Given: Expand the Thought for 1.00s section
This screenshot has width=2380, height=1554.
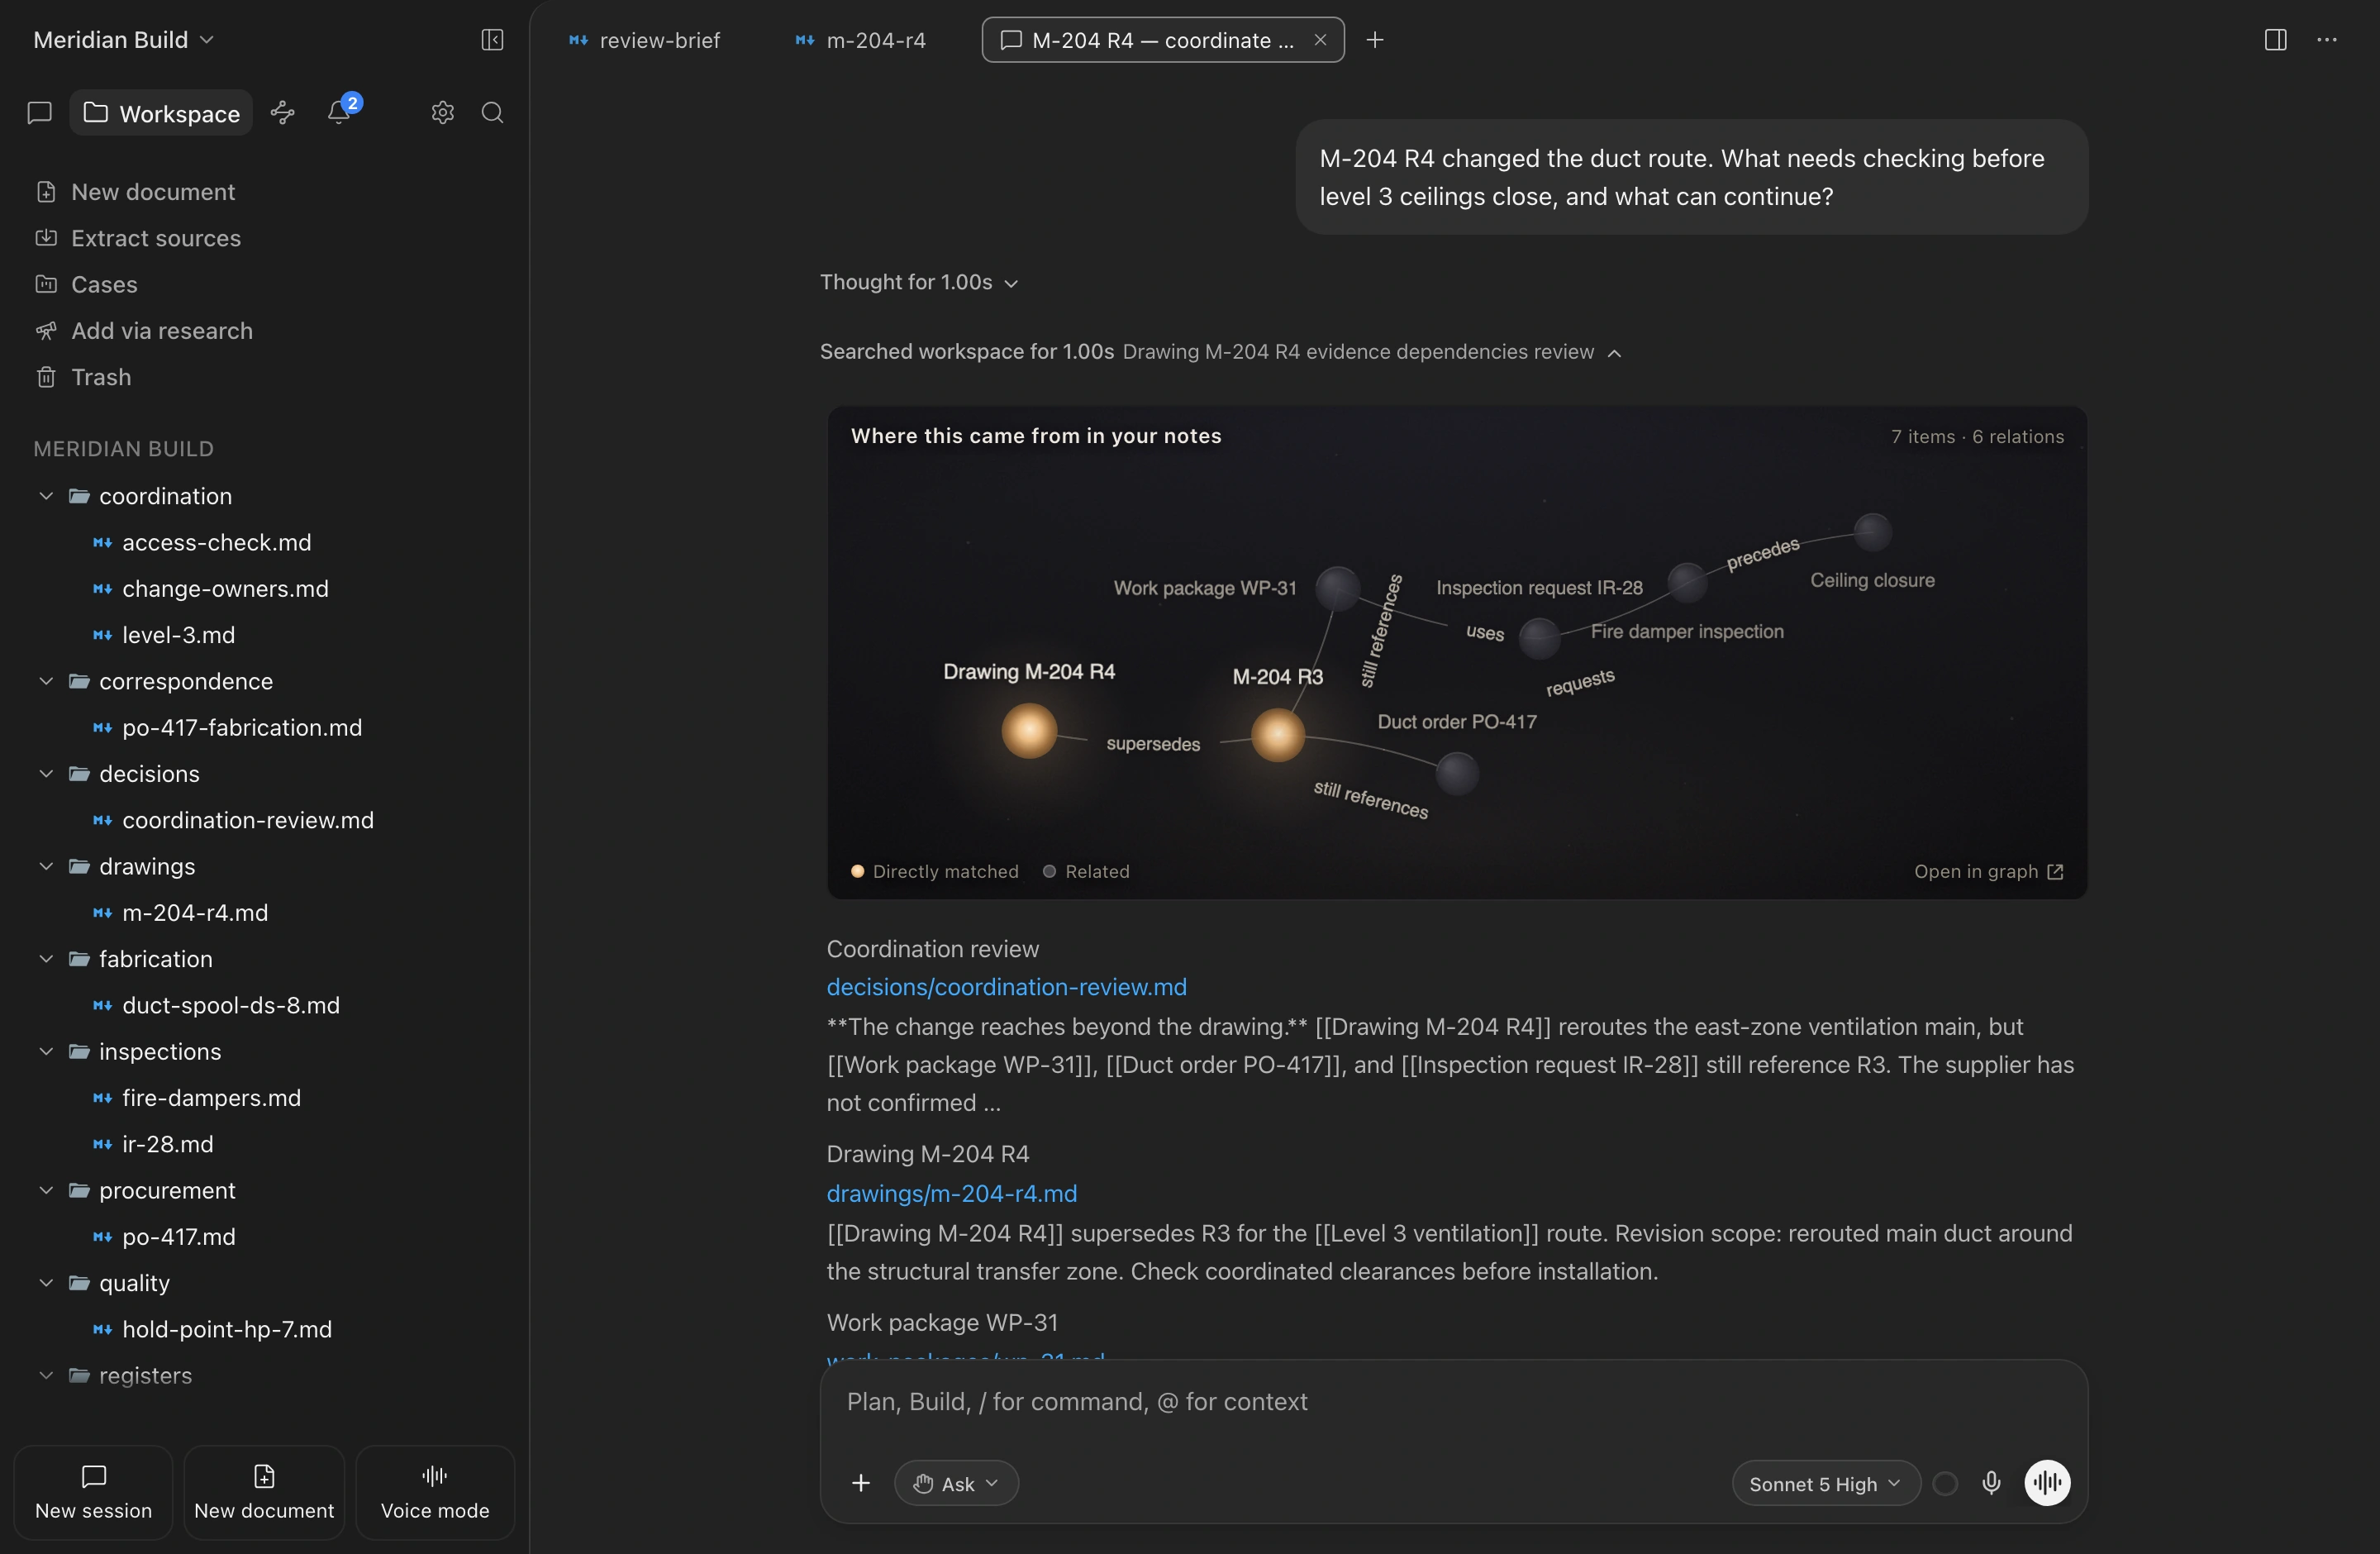Looking at the screenshot, I should click(x=919, y=283).
